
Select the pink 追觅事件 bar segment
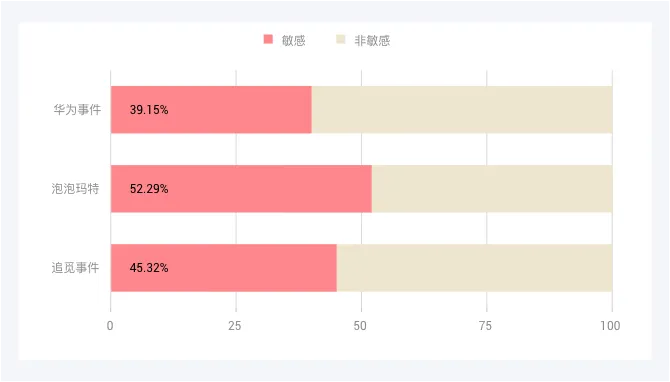tap(224, 268)
